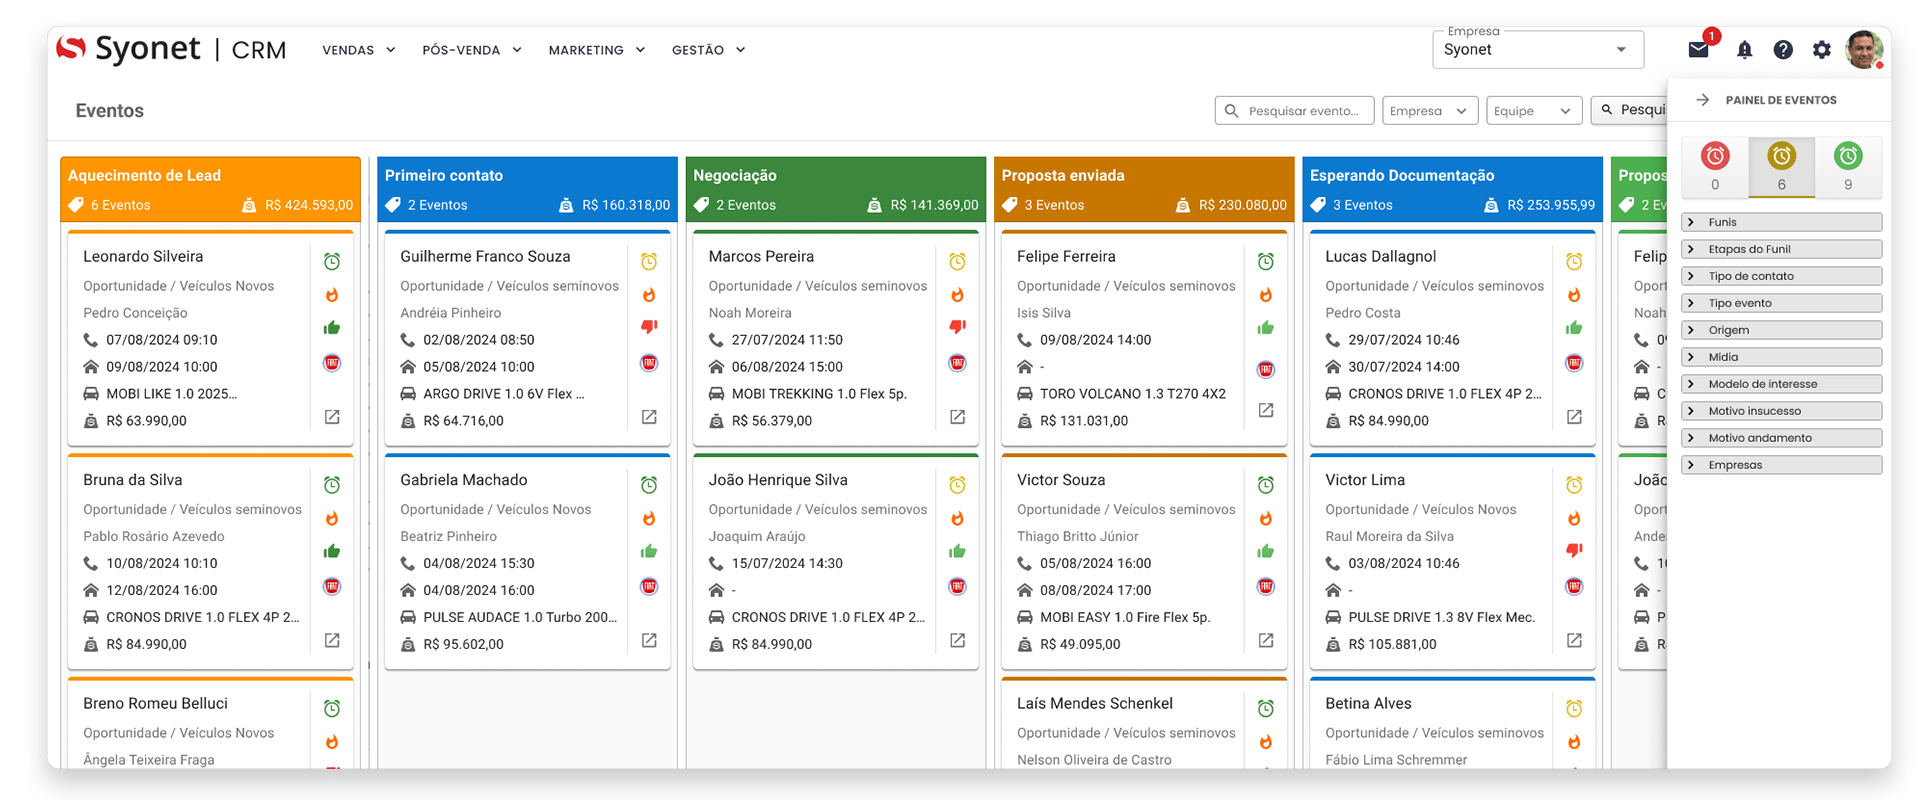This screenshot has width=1920, height=800.
Task: Click the Fiat brand logo on Lucas Dallagnol card
Action: click(x=1574, y=363)
